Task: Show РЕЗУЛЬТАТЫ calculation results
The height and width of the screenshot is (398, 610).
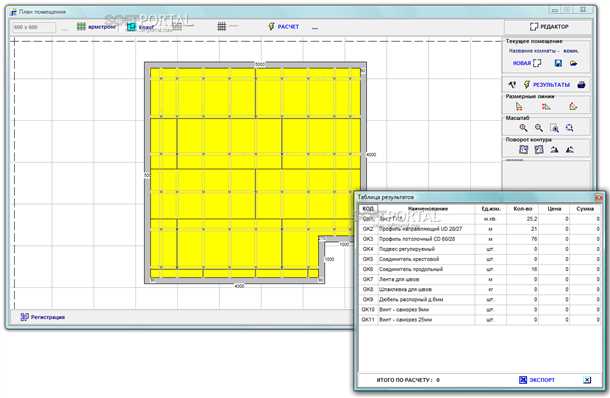Action: [547, 84]
